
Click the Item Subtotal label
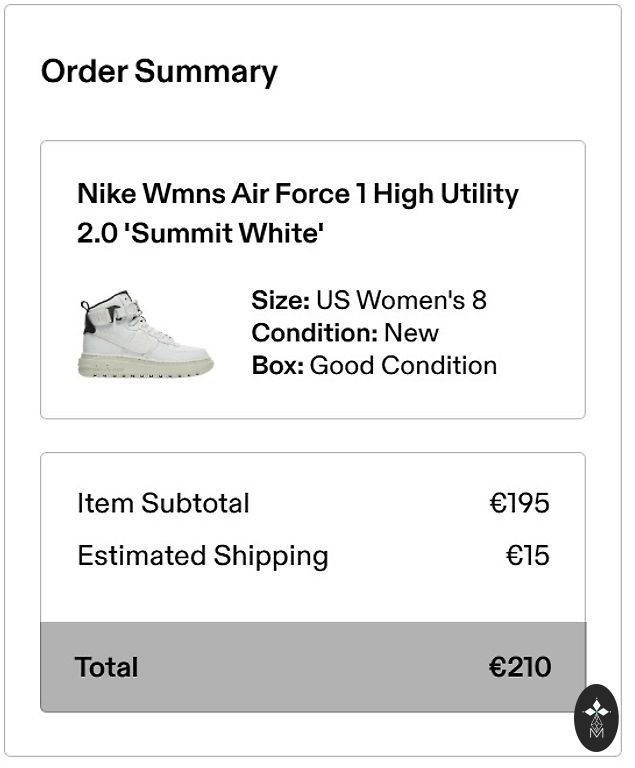point(163,503)
